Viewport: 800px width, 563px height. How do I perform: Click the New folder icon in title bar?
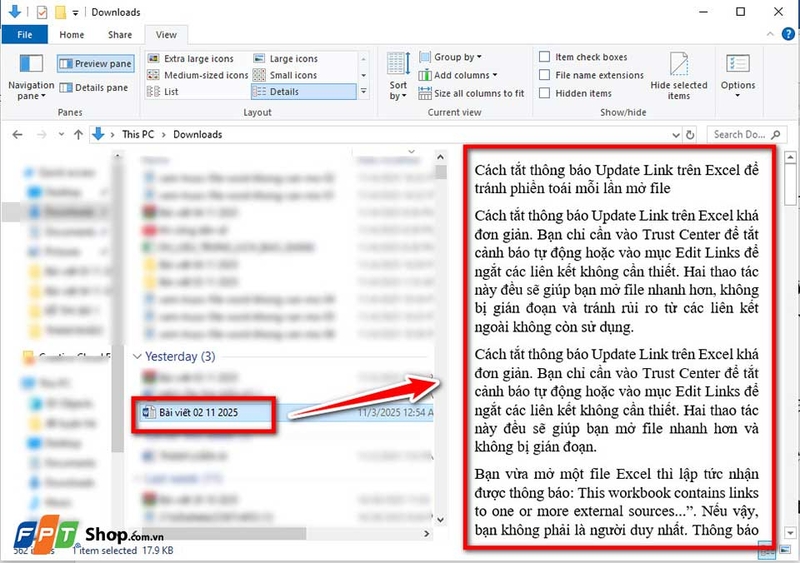(60, 12)
